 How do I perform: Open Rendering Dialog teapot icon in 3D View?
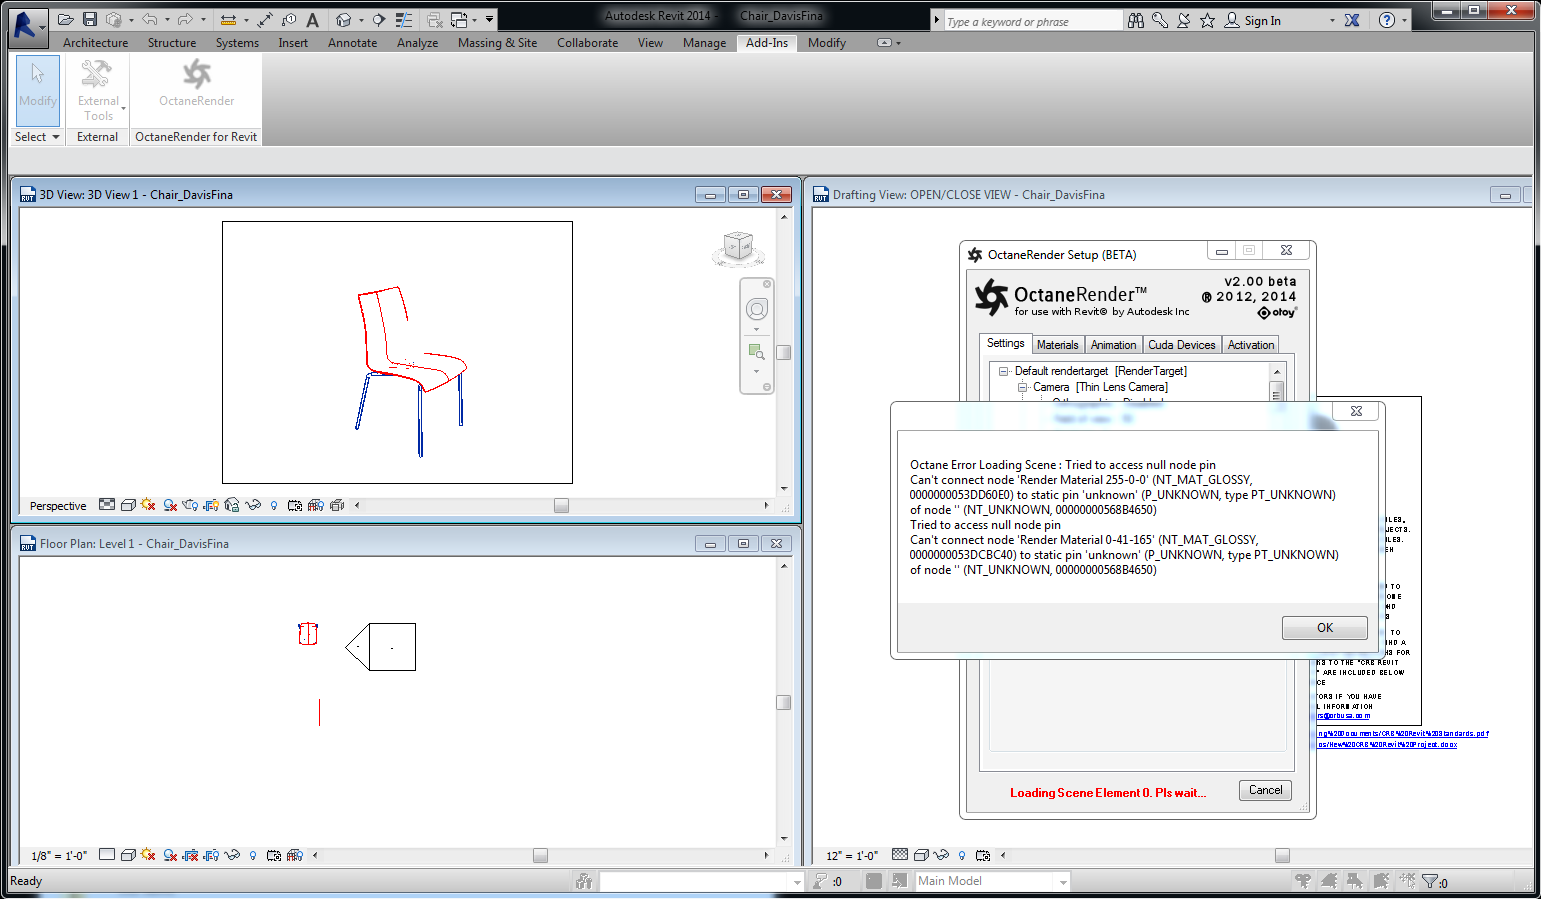190,505
